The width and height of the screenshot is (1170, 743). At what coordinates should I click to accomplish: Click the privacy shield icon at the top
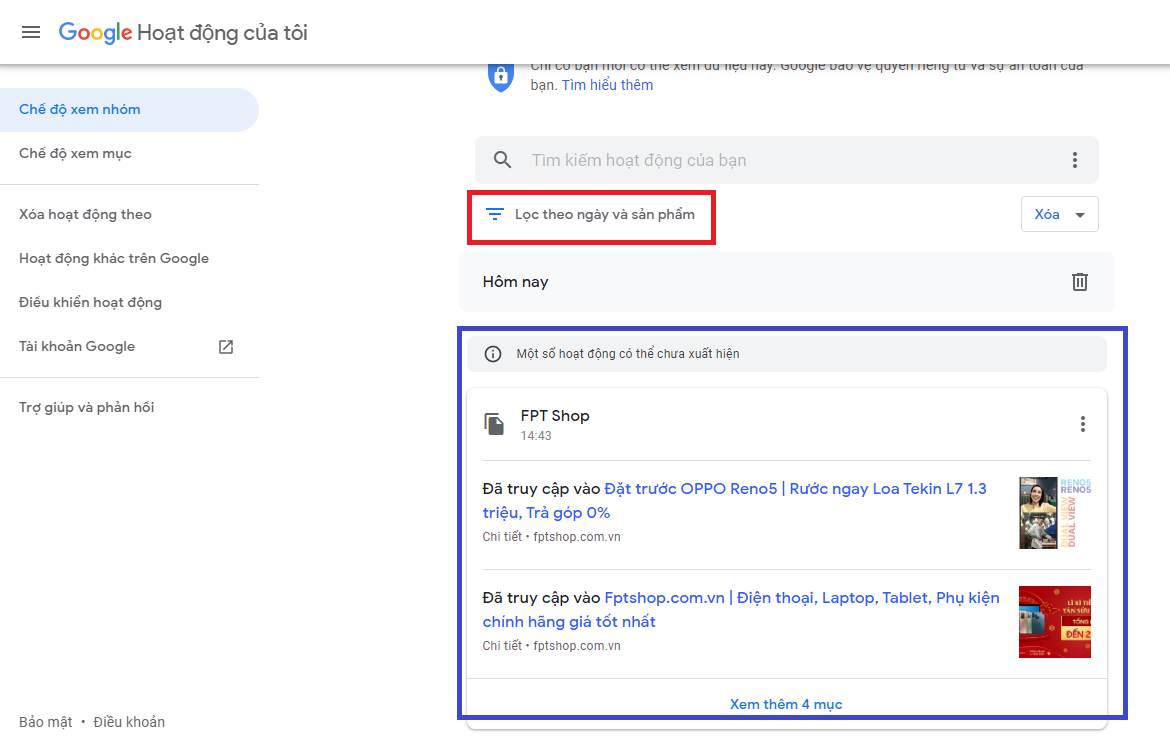pyautogui.click(x=500, y=74)
